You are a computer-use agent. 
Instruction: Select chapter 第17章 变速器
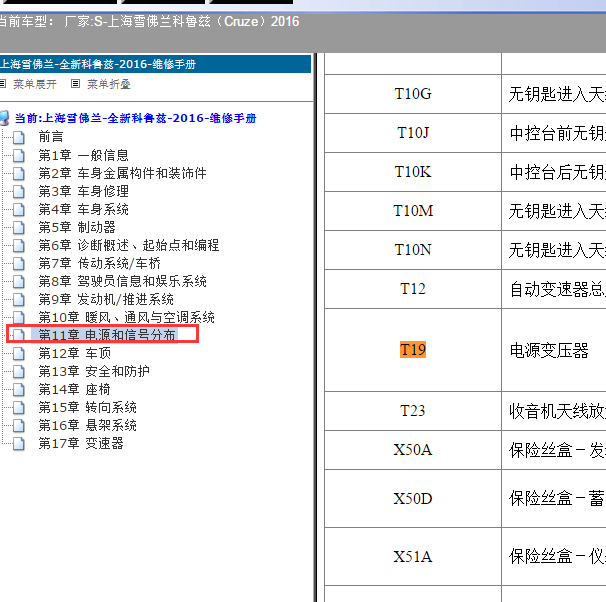click(81, 444)
